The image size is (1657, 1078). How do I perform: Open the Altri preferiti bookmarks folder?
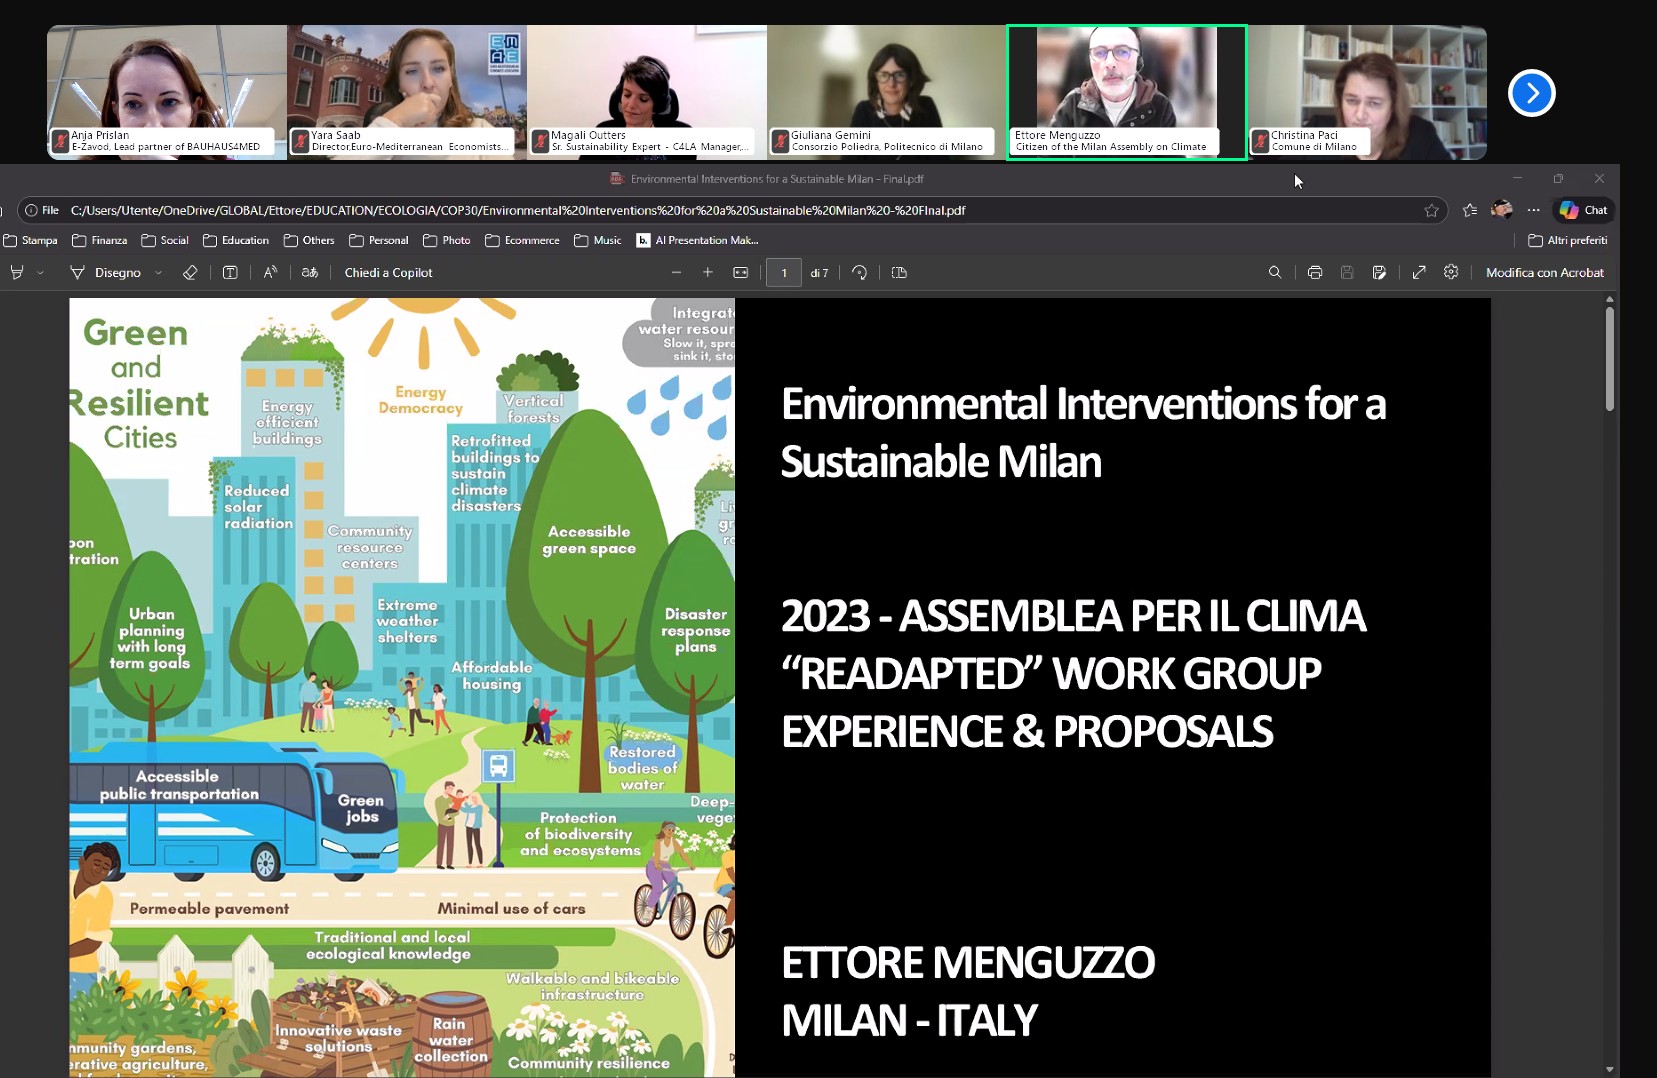[1568, 240]
